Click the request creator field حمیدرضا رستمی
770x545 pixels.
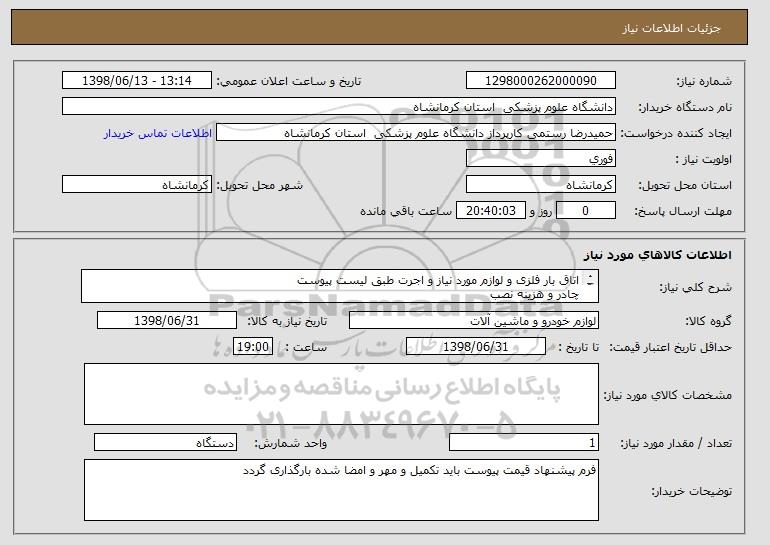click(416, 133)
